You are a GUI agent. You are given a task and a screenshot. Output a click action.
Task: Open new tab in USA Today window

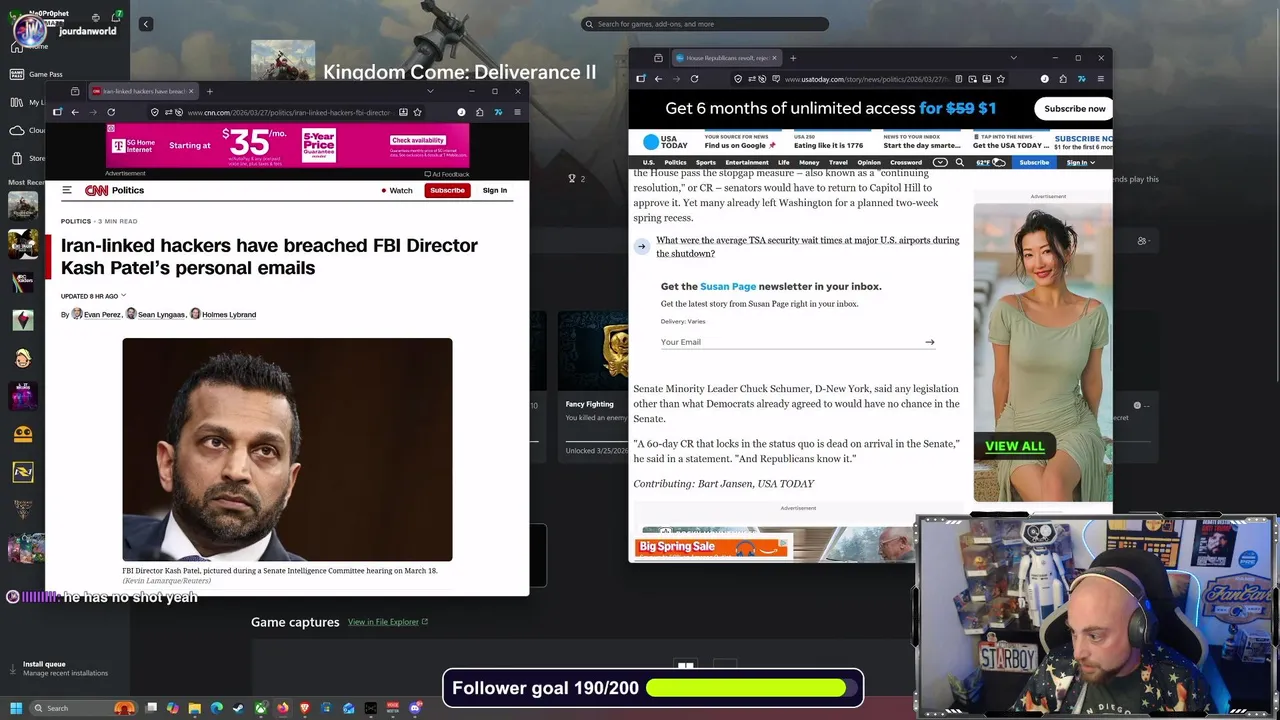click(793, 58)
